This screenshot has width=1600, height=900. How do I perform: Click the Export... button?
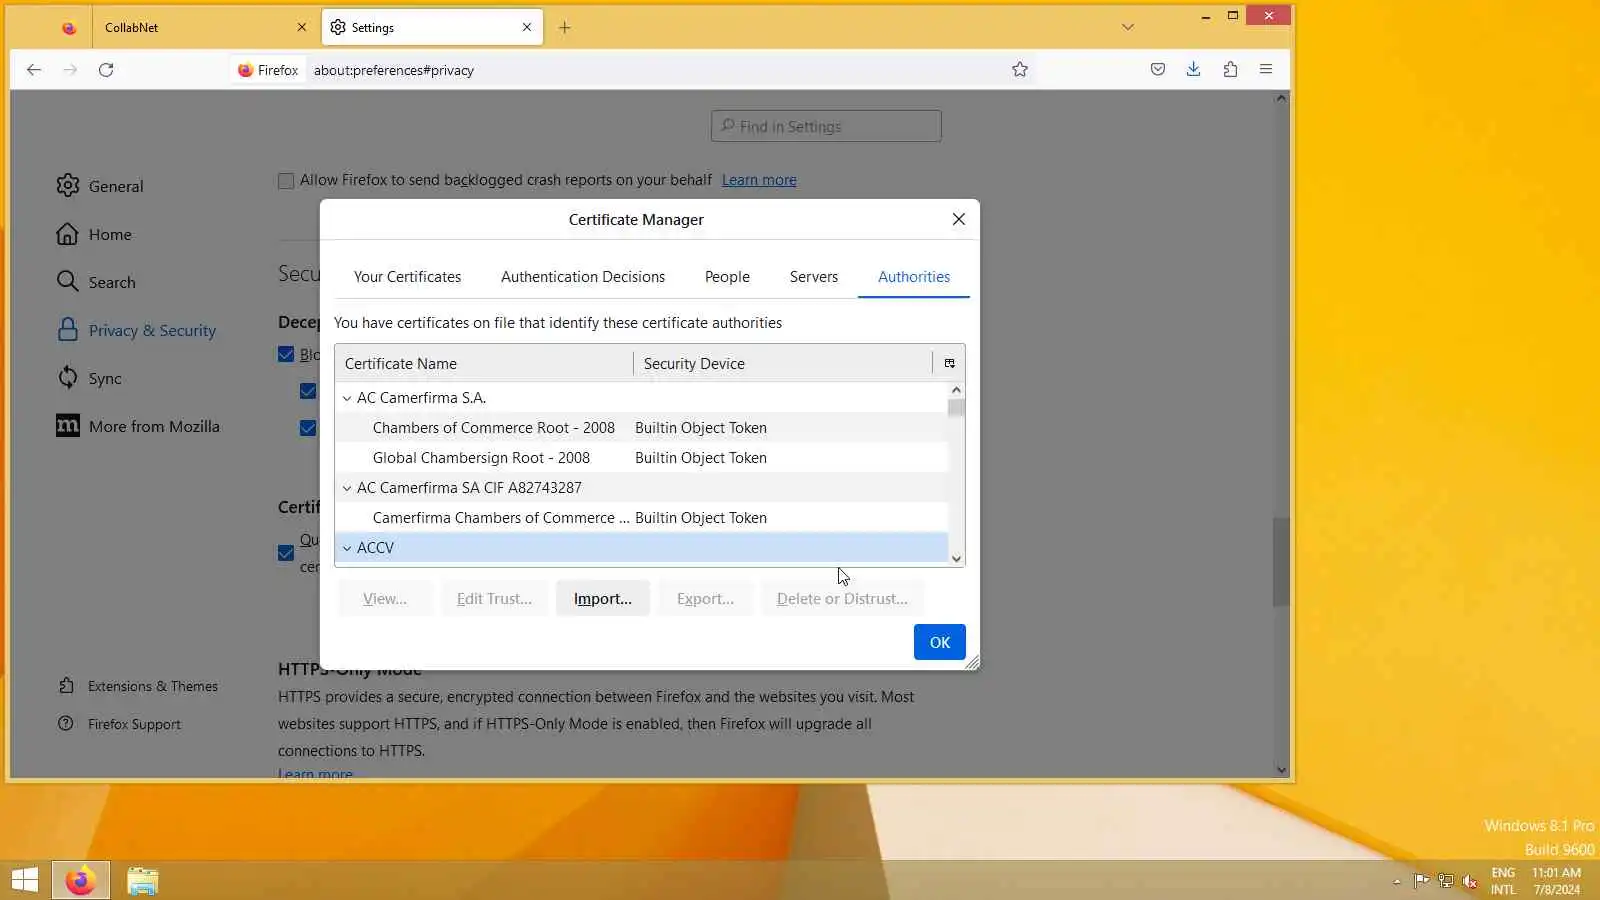click(x=705, y=599)
